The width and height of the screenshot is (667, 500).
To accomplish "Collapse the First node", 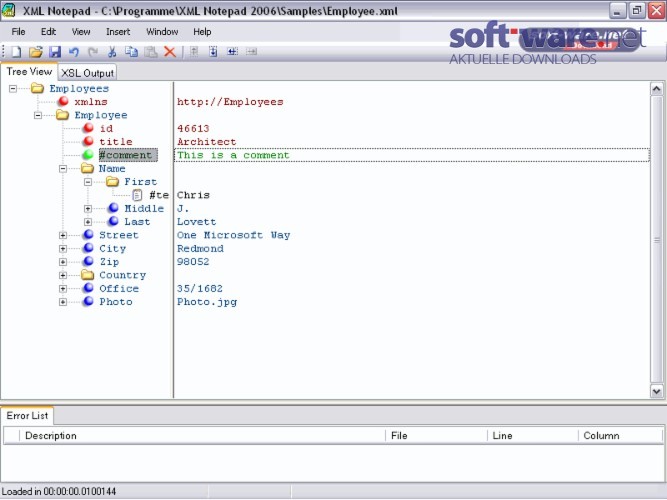I will pyautogui.click(x=88, y=182).
